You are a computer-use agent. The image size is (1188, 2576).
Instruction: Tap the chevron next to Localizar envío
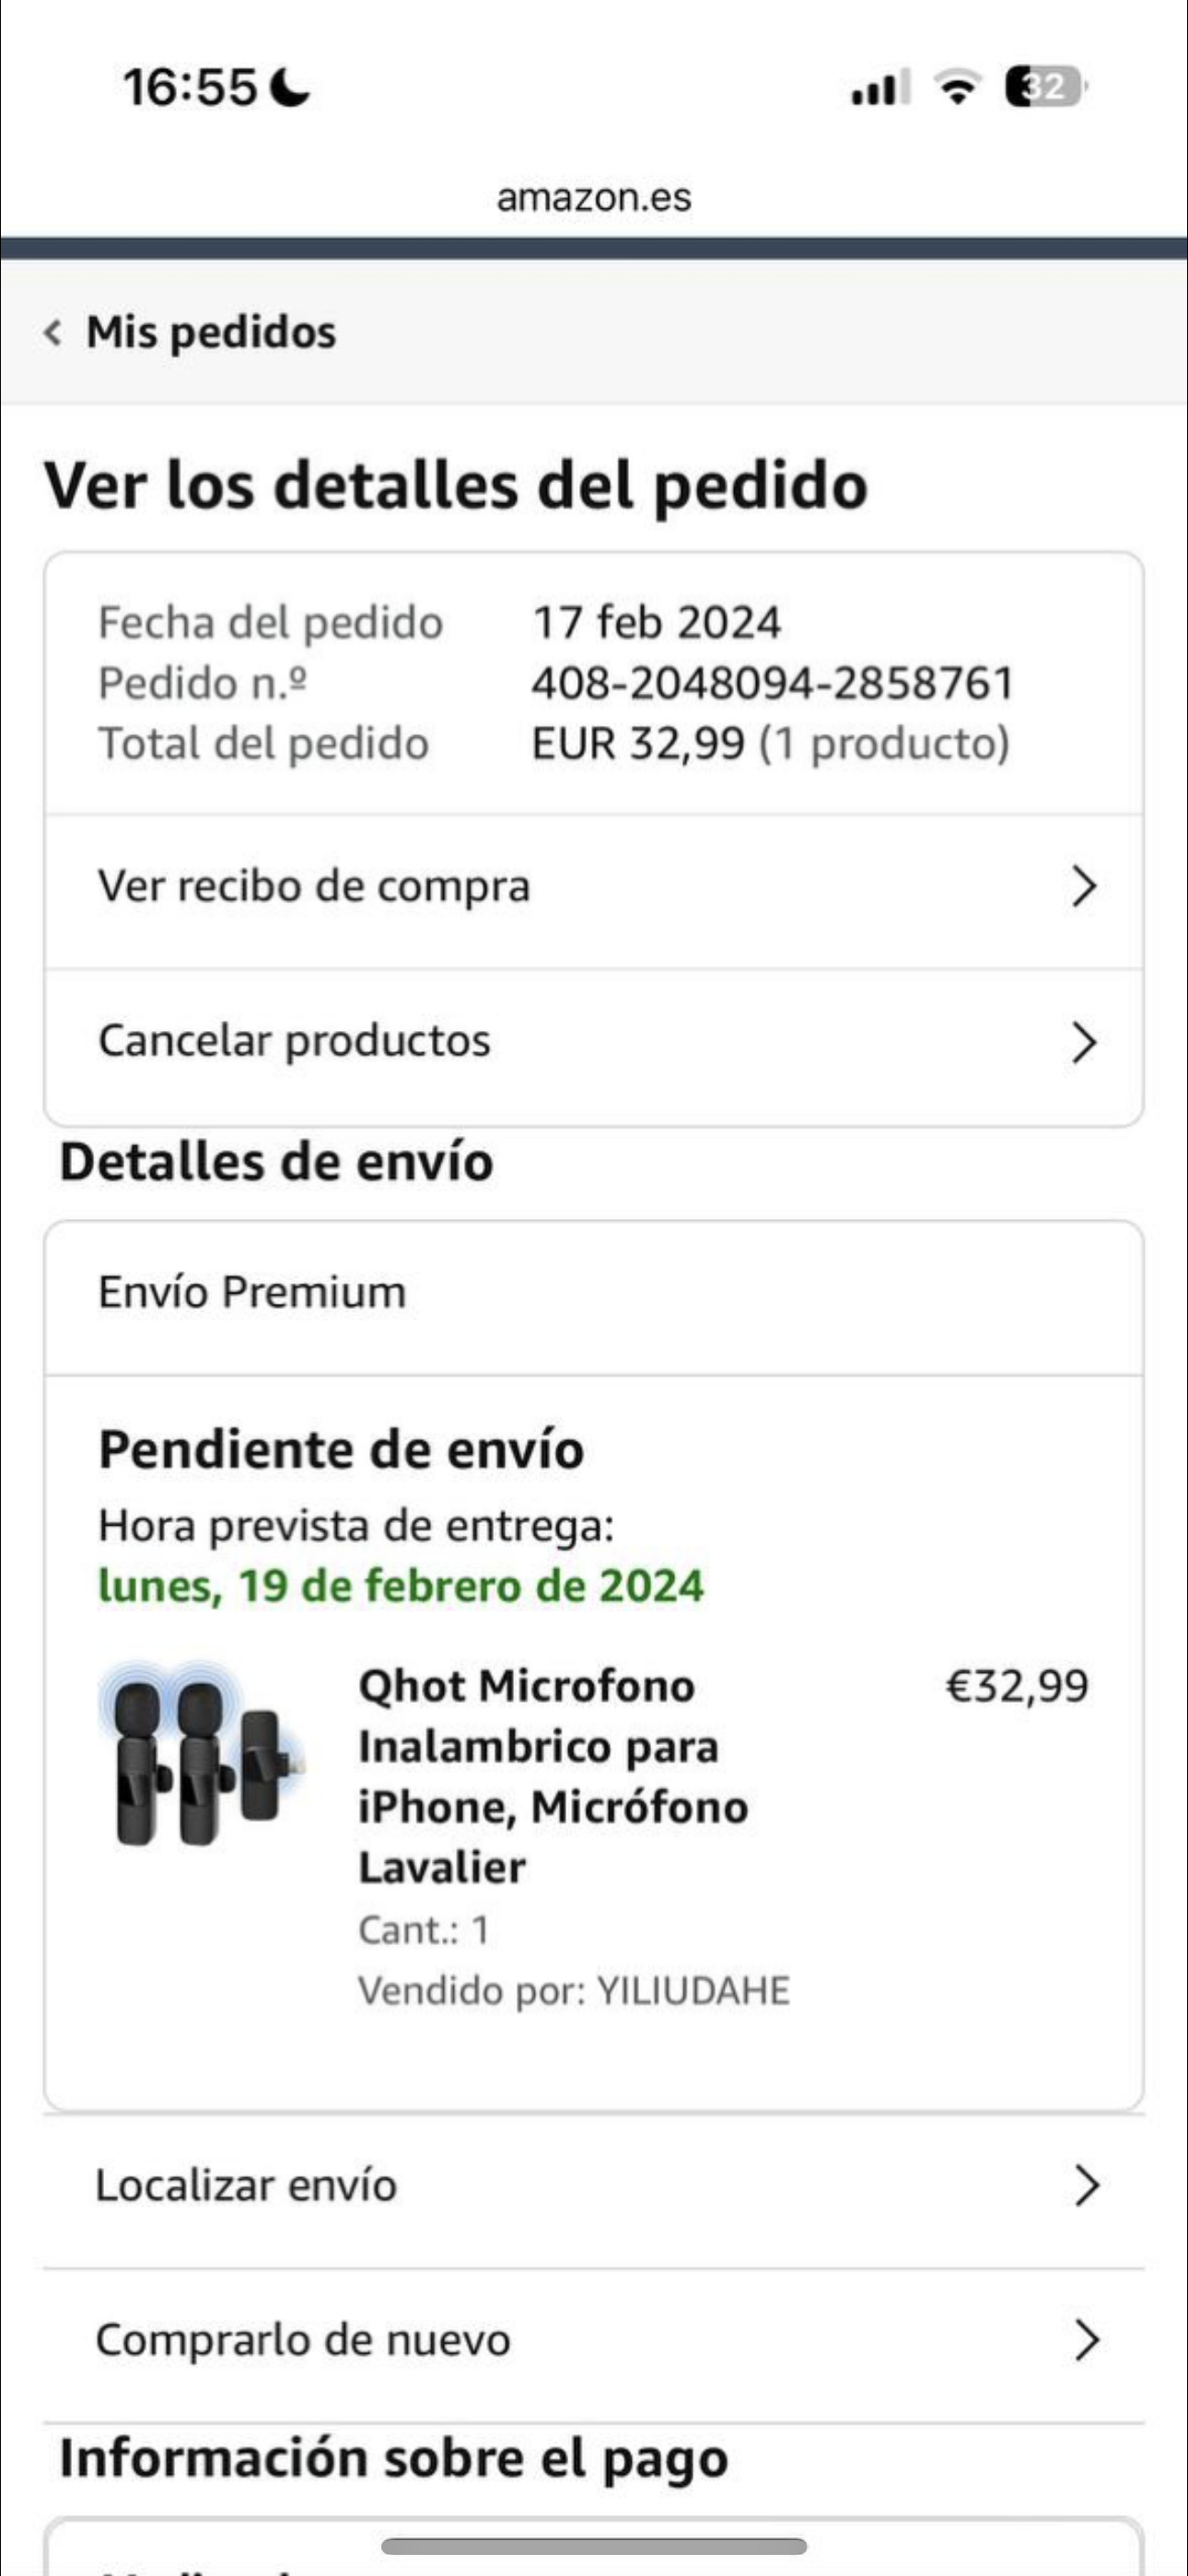tap(1086, 2187)
